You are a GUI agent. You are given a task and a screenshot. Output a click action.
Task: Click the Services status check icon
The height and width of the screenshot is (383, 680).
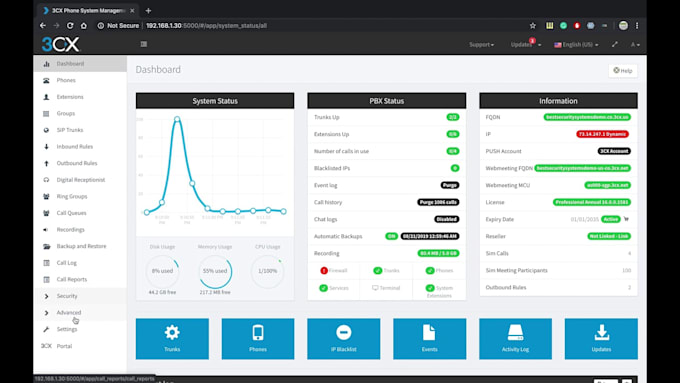(324, 288)
